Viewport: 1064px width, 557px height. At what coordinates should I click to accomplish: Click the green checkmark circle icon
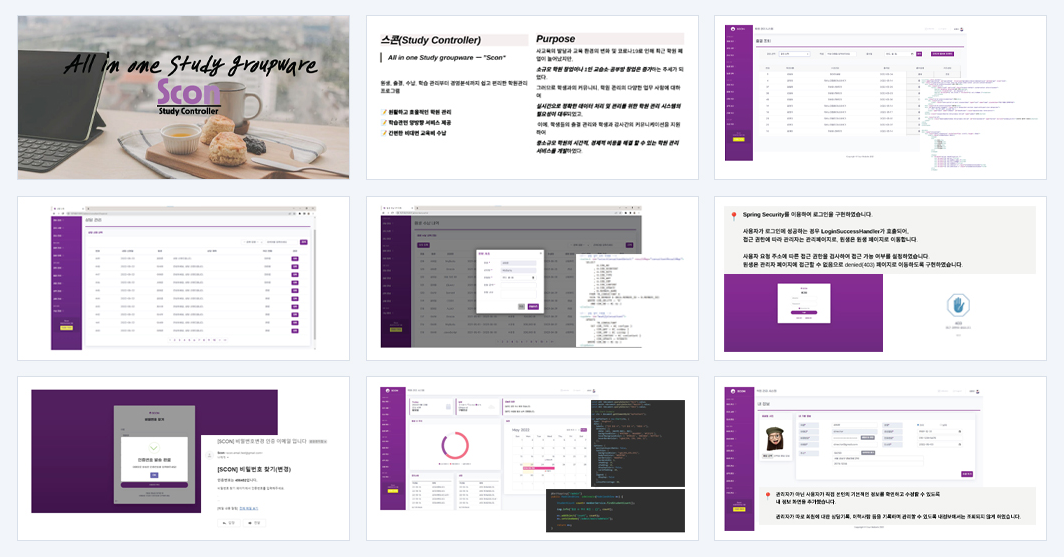pyautogui.click(x=154, y=448)
